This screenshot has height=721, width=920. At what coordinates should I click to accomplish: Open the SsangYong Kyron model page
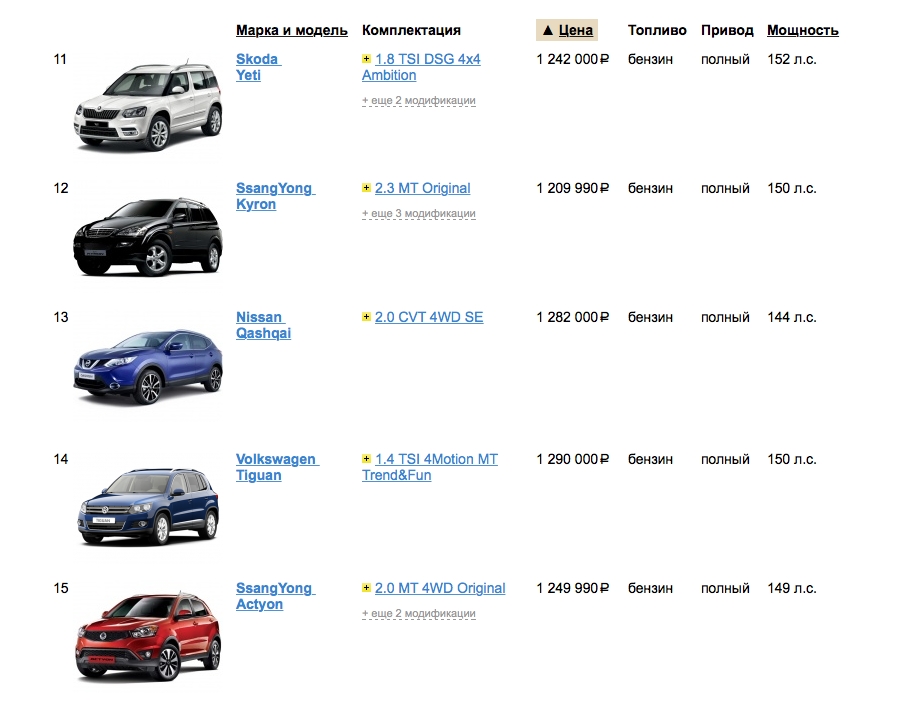pos(274,196)
